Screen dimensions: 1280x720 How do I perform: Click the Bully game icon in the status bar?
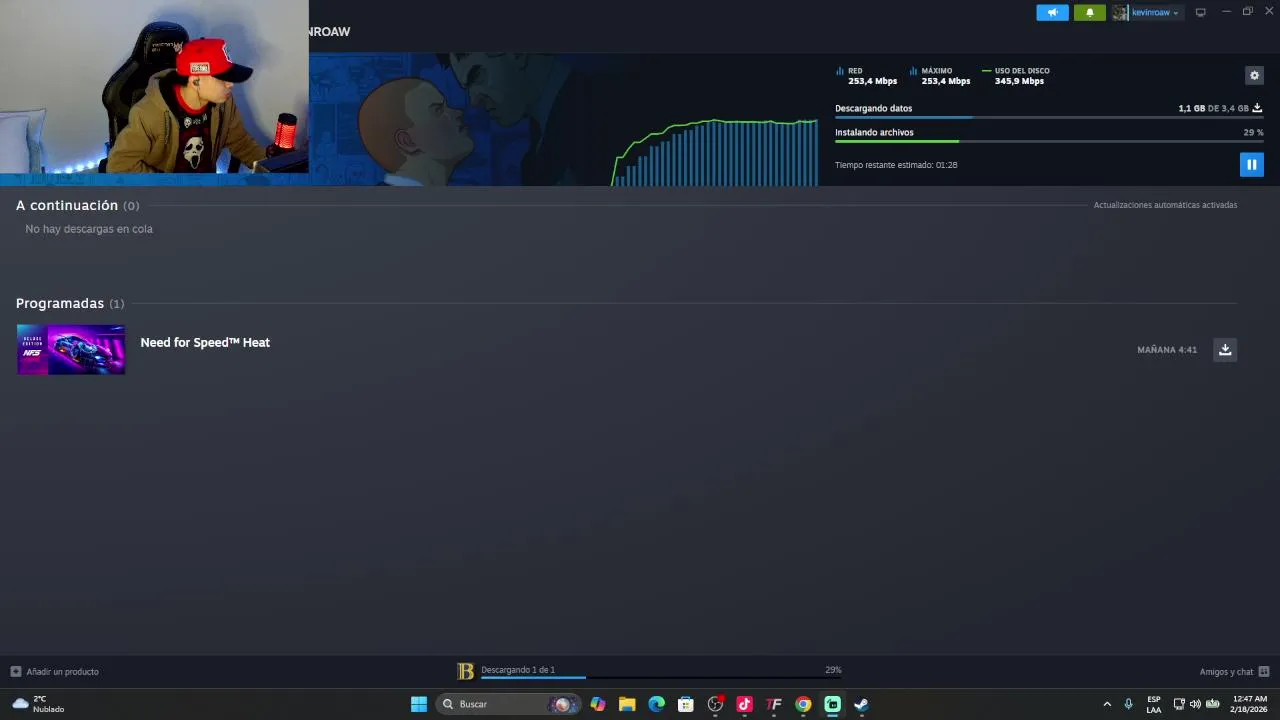pos(465,671)
